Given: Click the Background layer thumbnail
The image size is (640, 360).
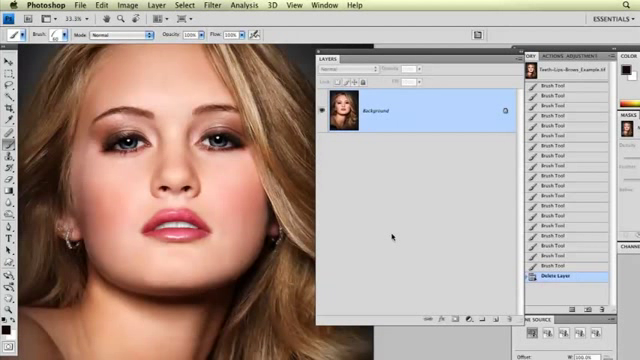Looking at the screenshot, I should tap(344, 111).
